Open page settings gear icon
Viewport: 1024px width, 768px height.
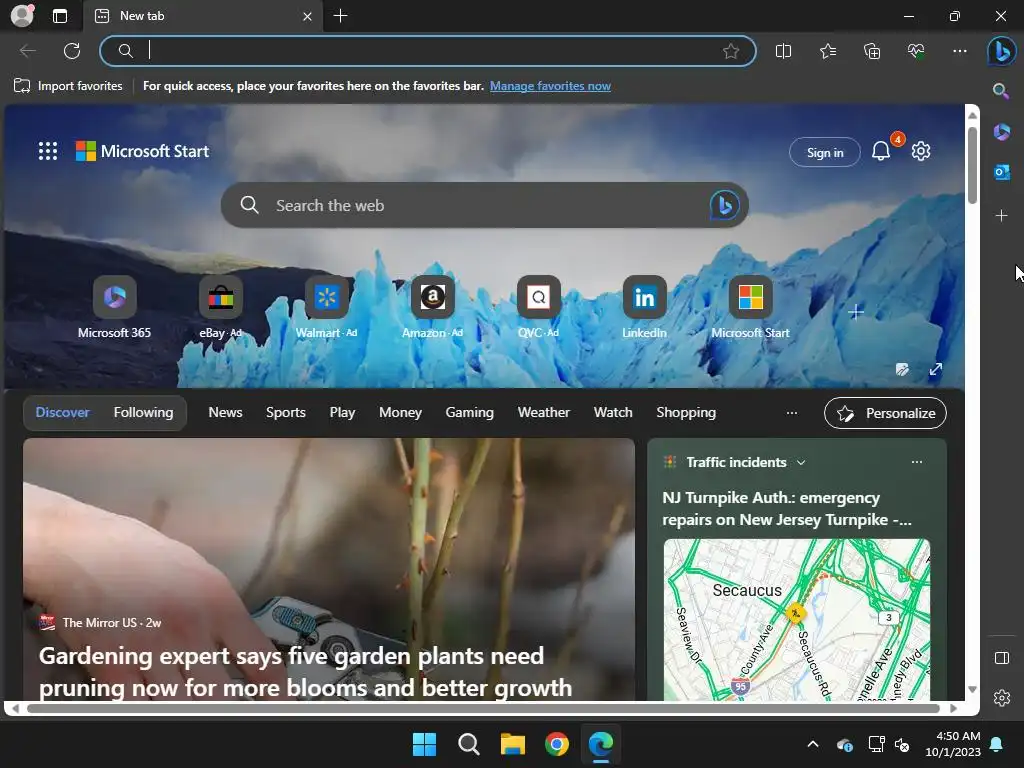tap(921, 151)
